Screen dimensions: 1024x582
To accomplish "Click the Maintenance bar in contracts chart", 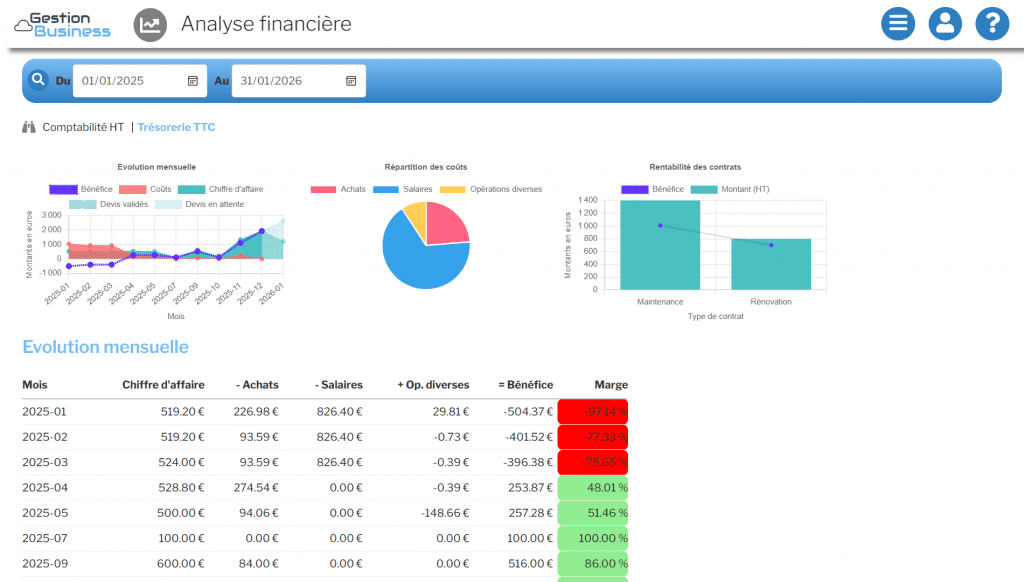I will click(659, 245).
